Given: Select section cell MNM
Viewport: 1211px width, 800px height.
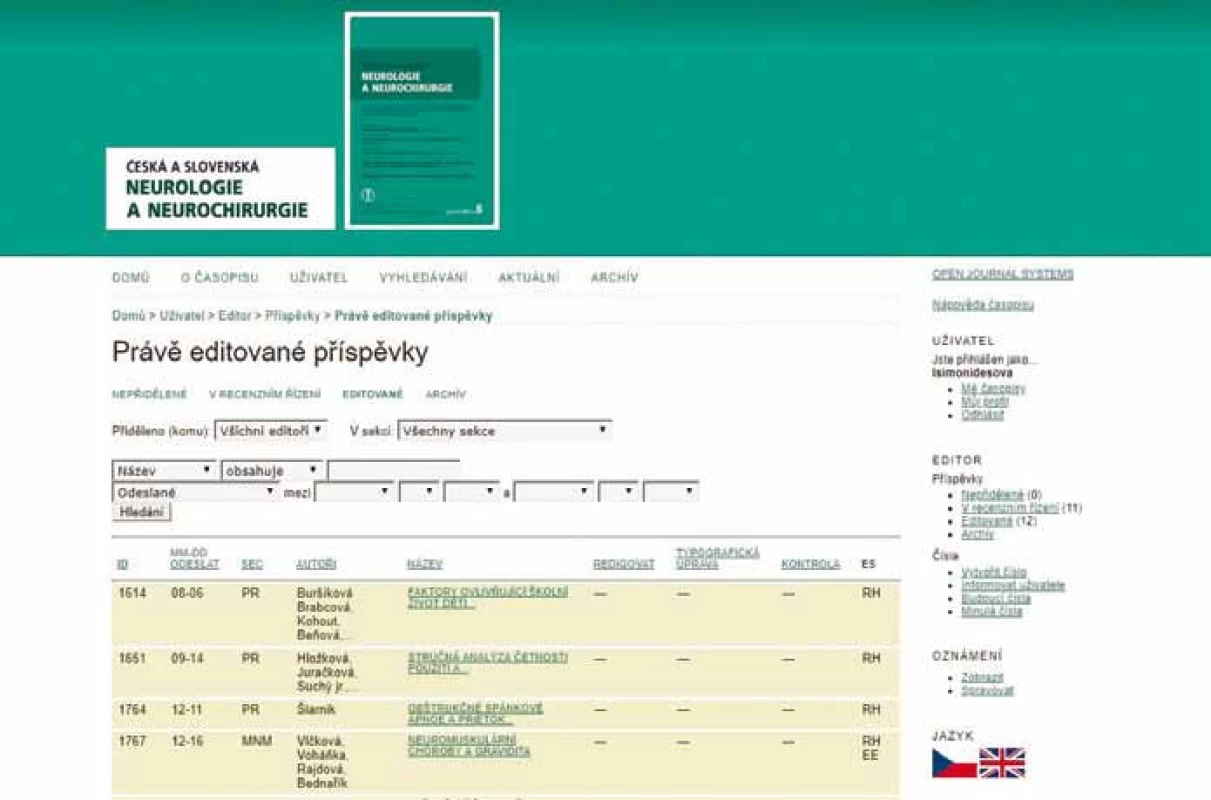Looking at the screenshot, I should click(x=256, y=742).
